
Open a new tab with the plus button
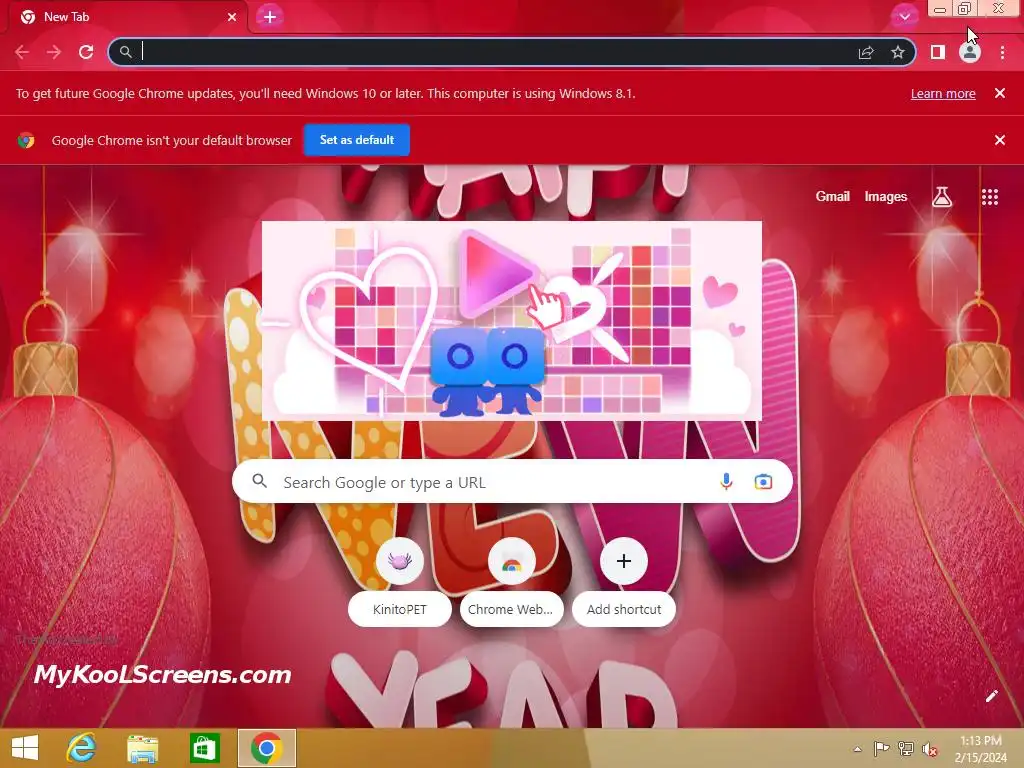[270, 17]
